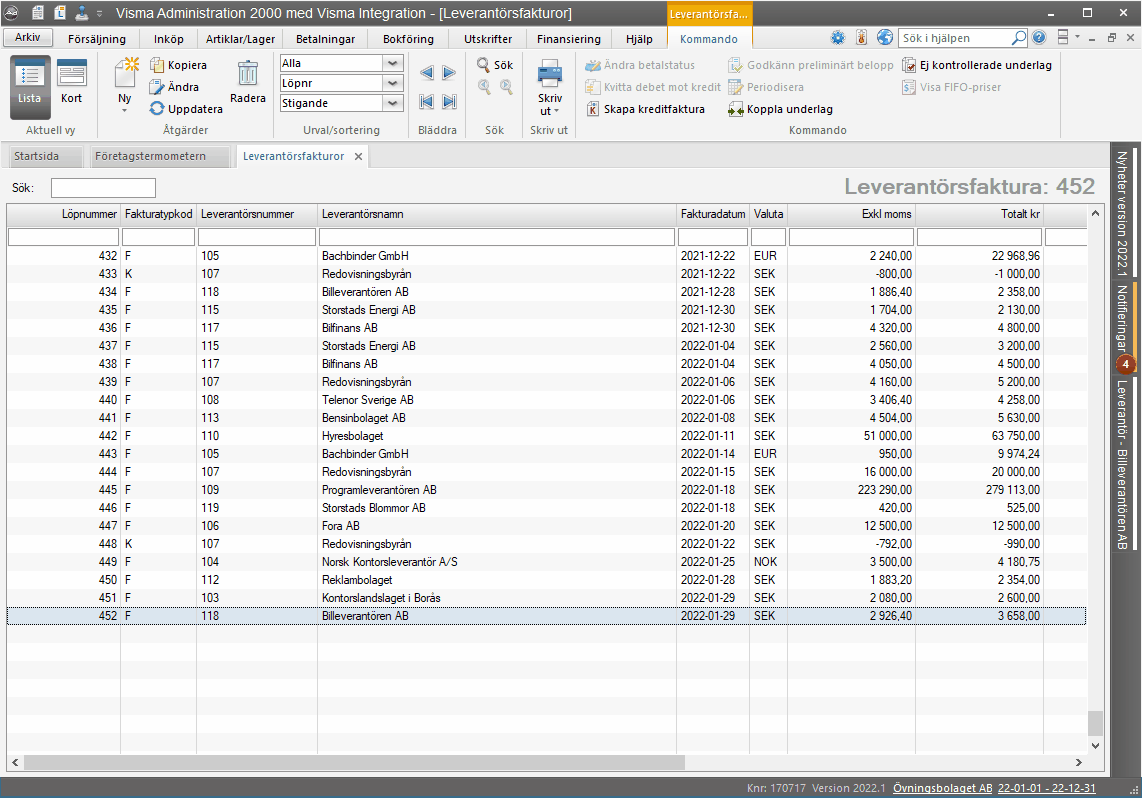Screen dimensions: 1142x798
Task: Click the scroll right arrow
Action: tap(1079, 762)
